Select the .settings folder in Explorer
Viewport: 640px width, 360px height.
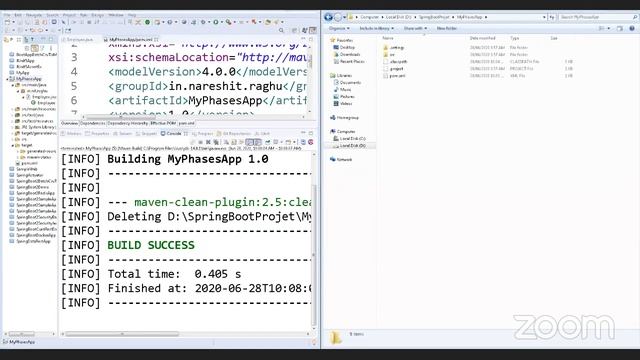tap(397, 47)
